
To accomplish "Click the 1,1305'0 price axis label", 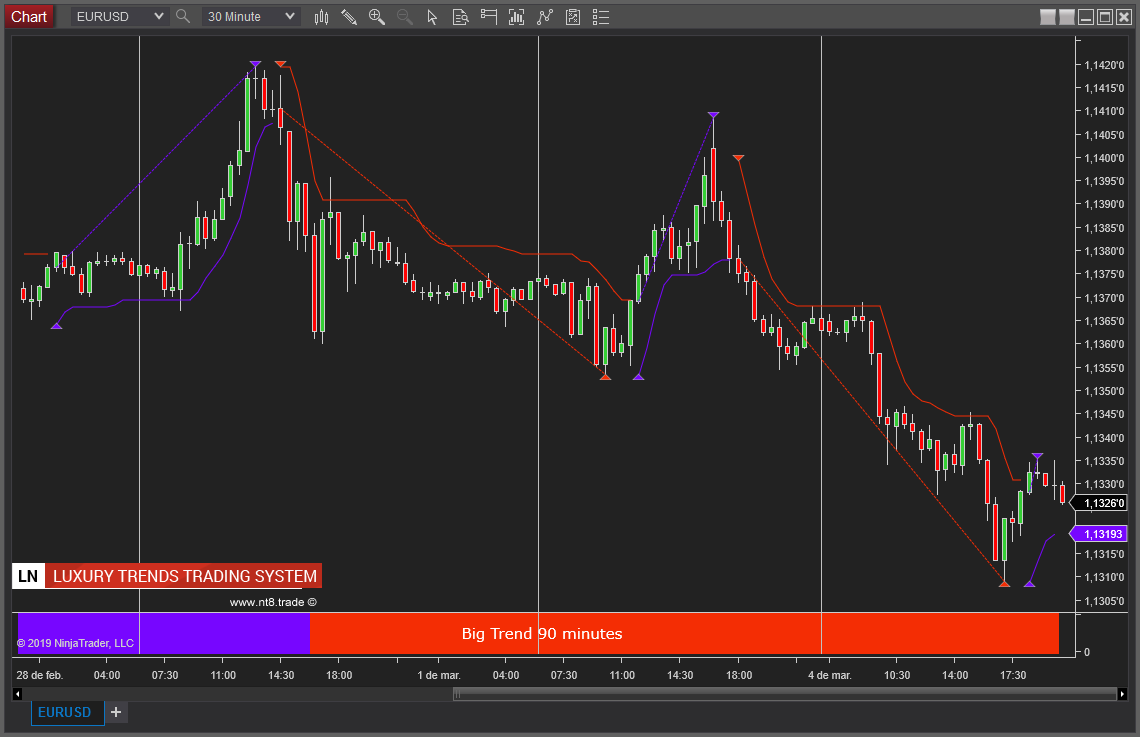I will point(1104,601).
